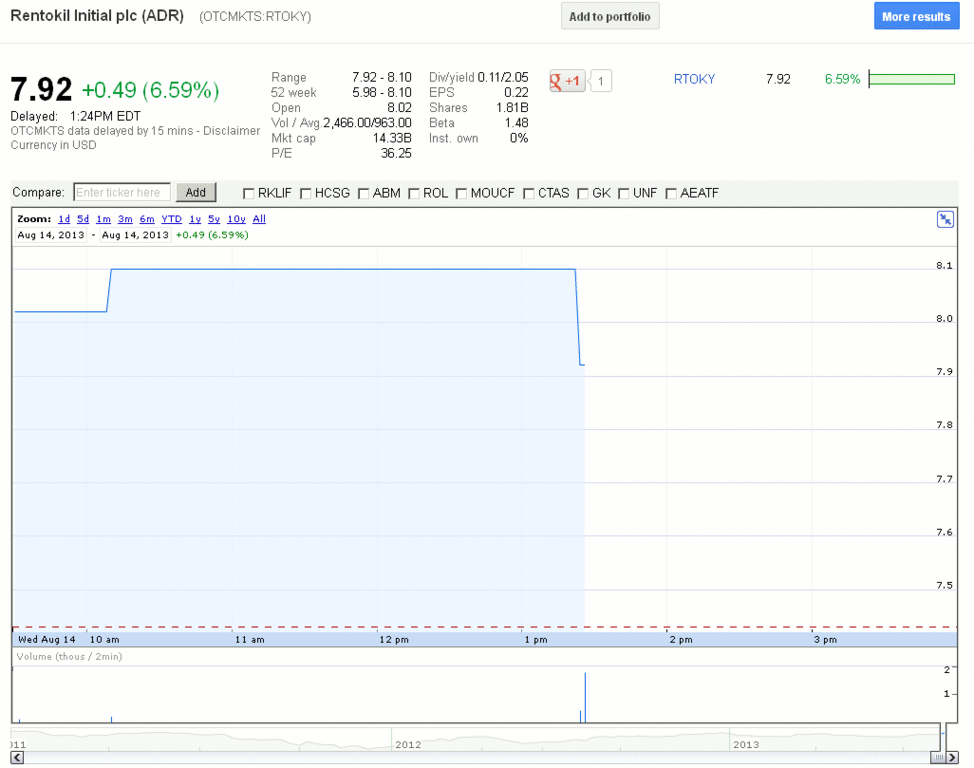Tick the HCSG comparison checkbox
The height and width of the screenshot is (768, 974).
[306, 194]
